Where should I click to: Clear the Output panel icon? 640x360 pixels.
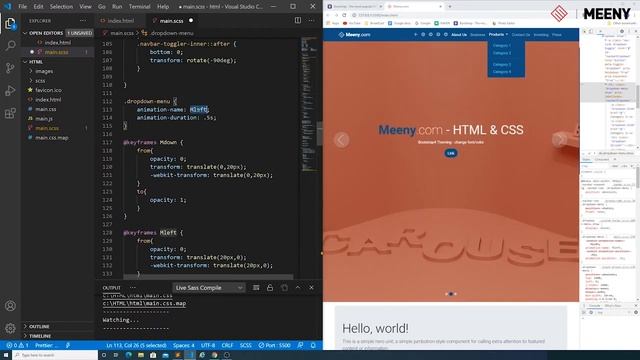pyautogui.click(x=256, y=288)
